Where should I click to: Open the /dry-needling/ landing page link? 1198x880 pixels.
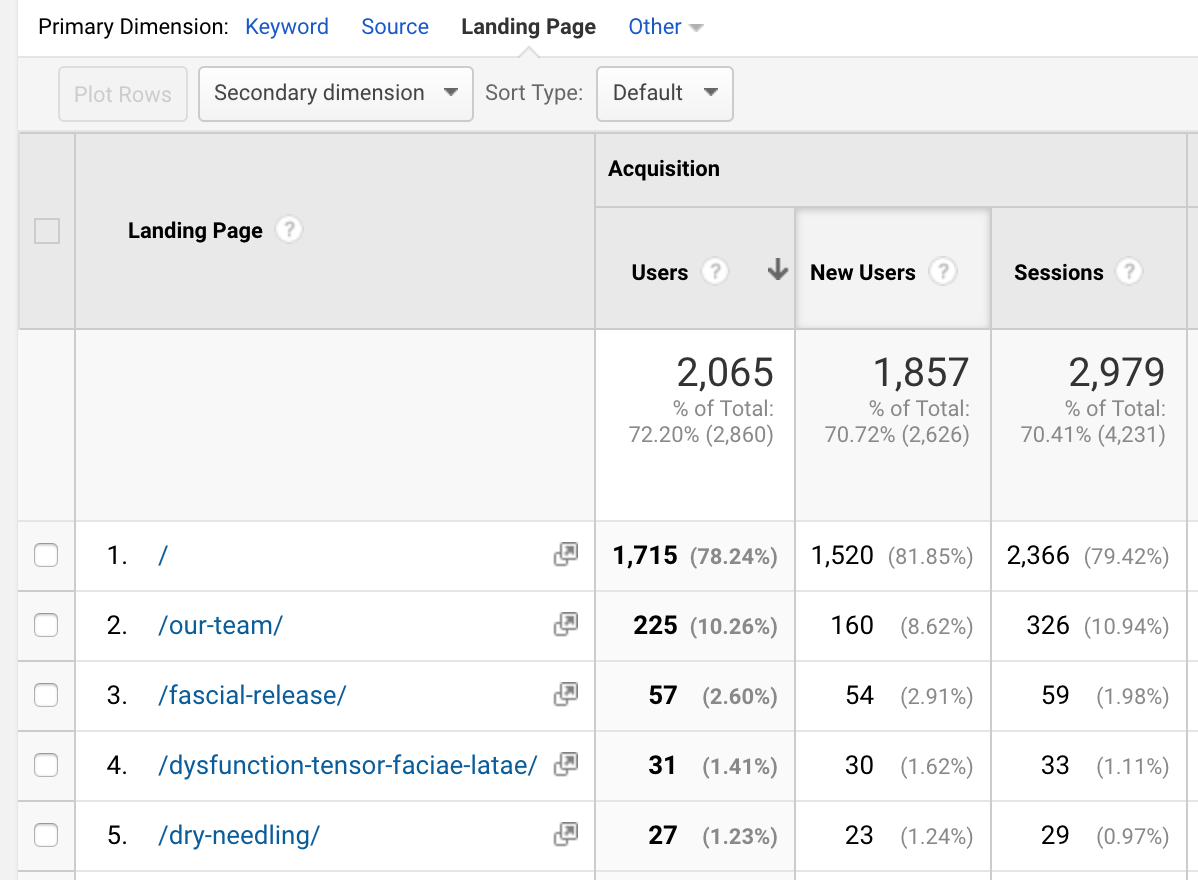[238, 835]
